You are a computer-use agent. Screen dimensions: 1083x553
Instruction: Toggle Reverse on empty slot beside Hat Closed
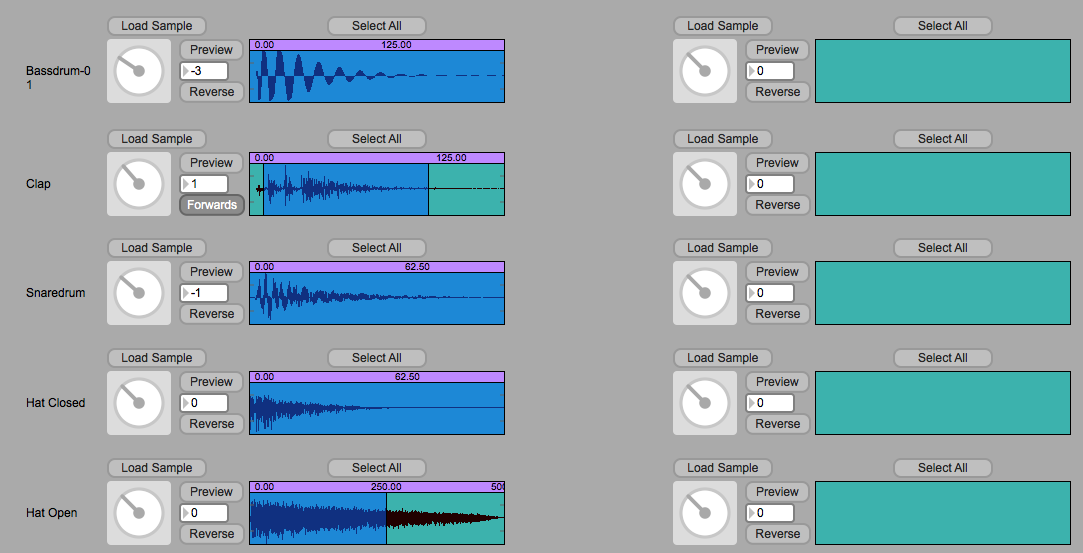(x=777, y=424)
